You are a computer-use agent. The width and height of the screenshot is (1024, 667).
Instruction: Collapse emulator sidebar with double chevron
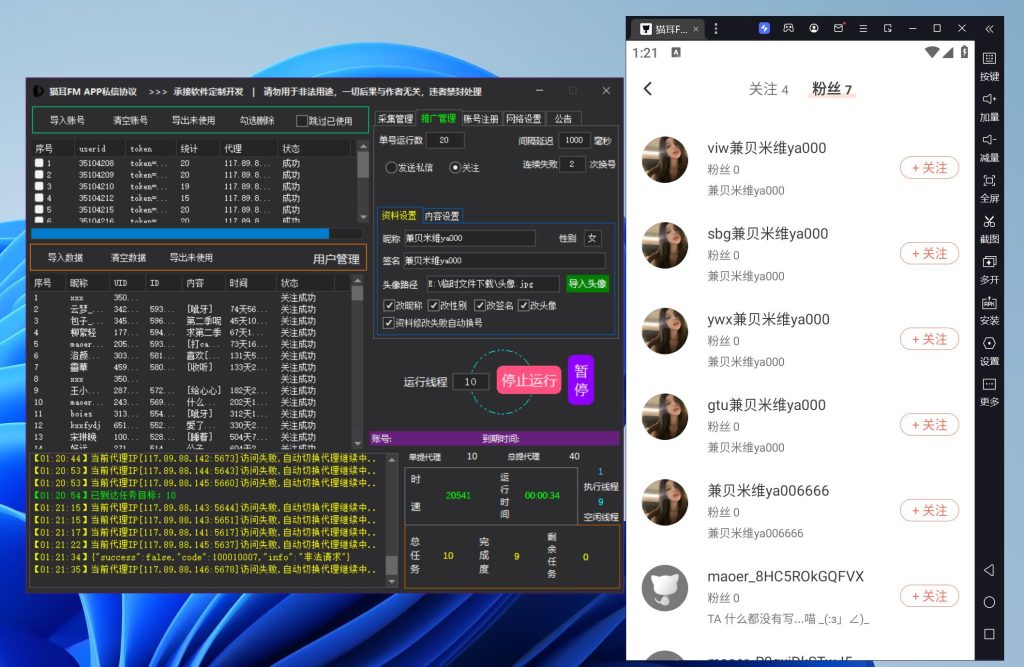click(989, 28)
